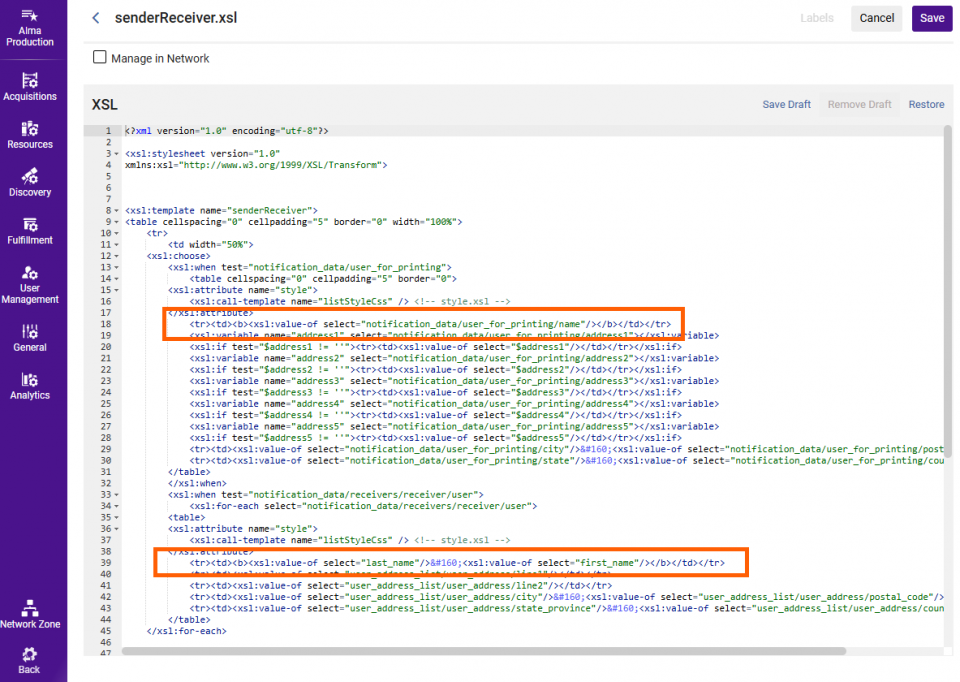The image size is (960, 682).
Task: Click the horizontal scrollbar of XSL editor
Action: [x=484, y=651]
